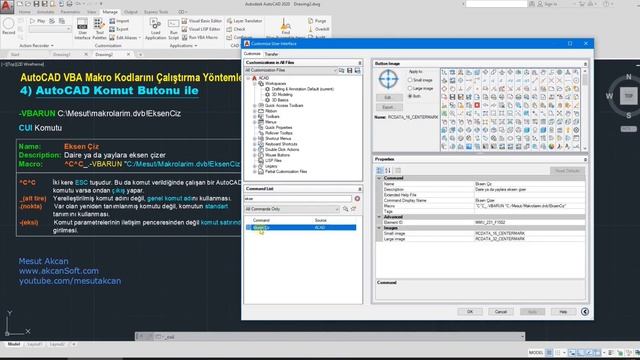Click Run VBA Macro in ribbon
Screen dimensions: 640x360
click(200, 37)
